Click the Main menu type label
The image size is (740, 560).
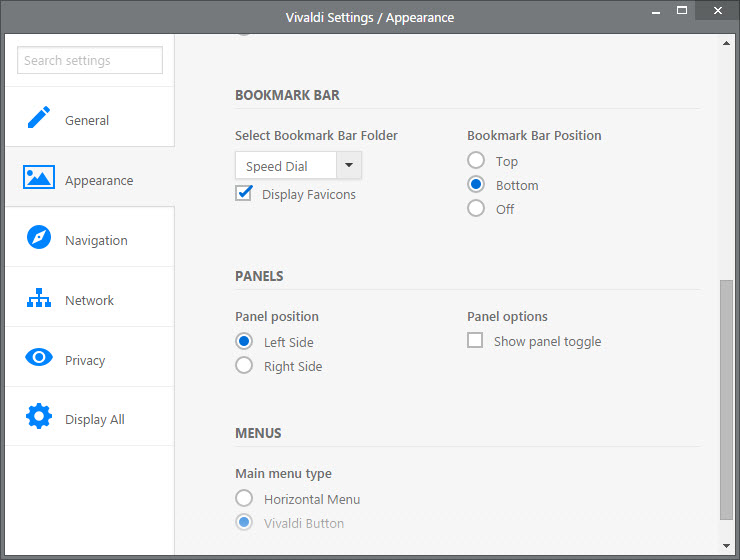(284, 474)
